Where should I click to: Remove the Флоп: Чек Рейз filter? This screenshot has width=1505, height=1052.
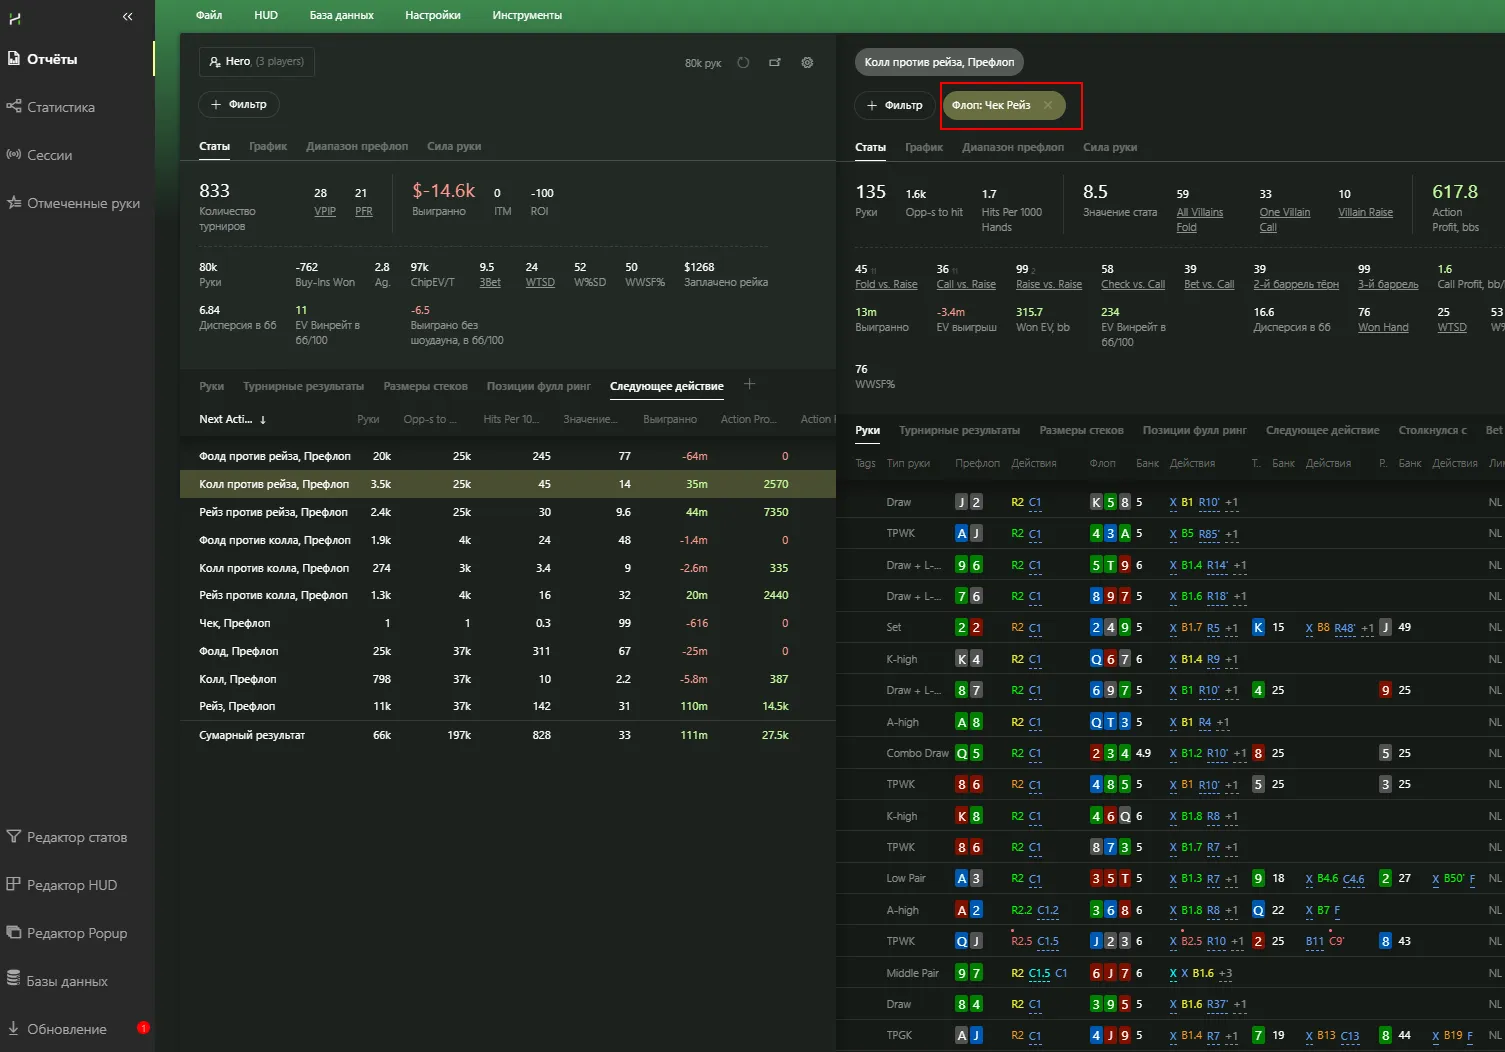coord(1048,105)
